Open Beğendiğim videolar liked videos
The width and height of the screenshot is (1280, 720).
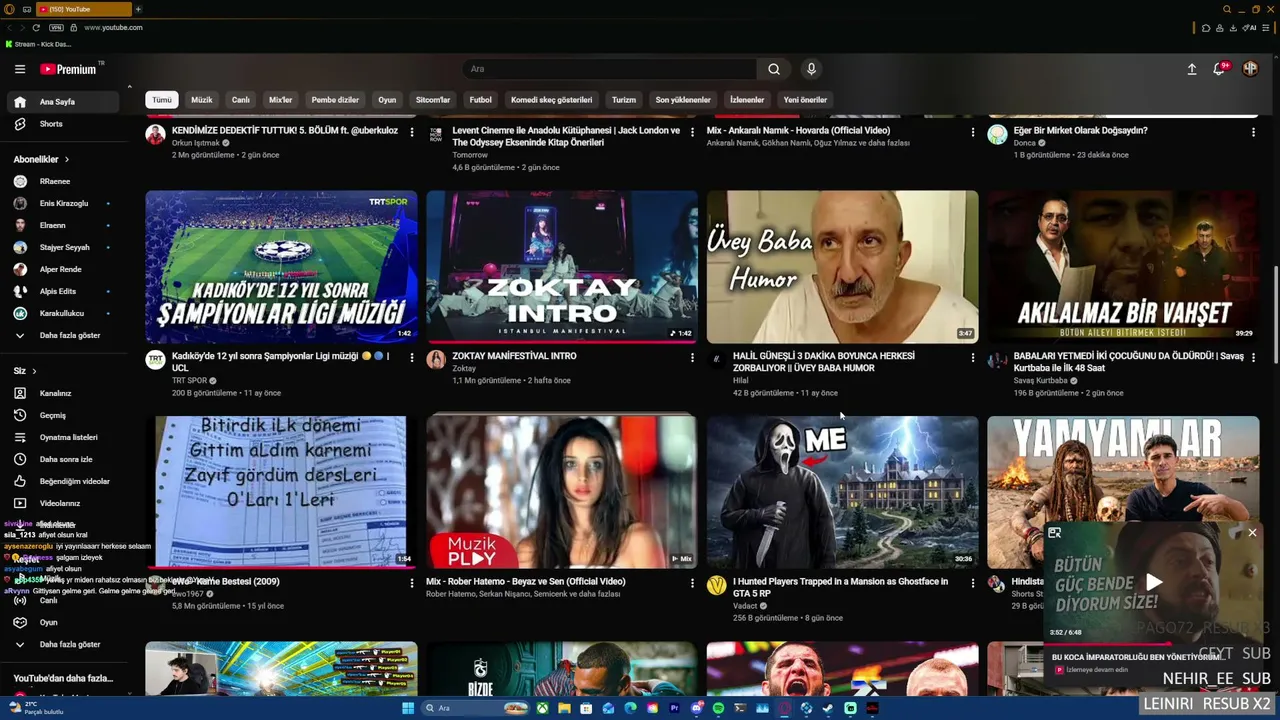coord(64,481)
